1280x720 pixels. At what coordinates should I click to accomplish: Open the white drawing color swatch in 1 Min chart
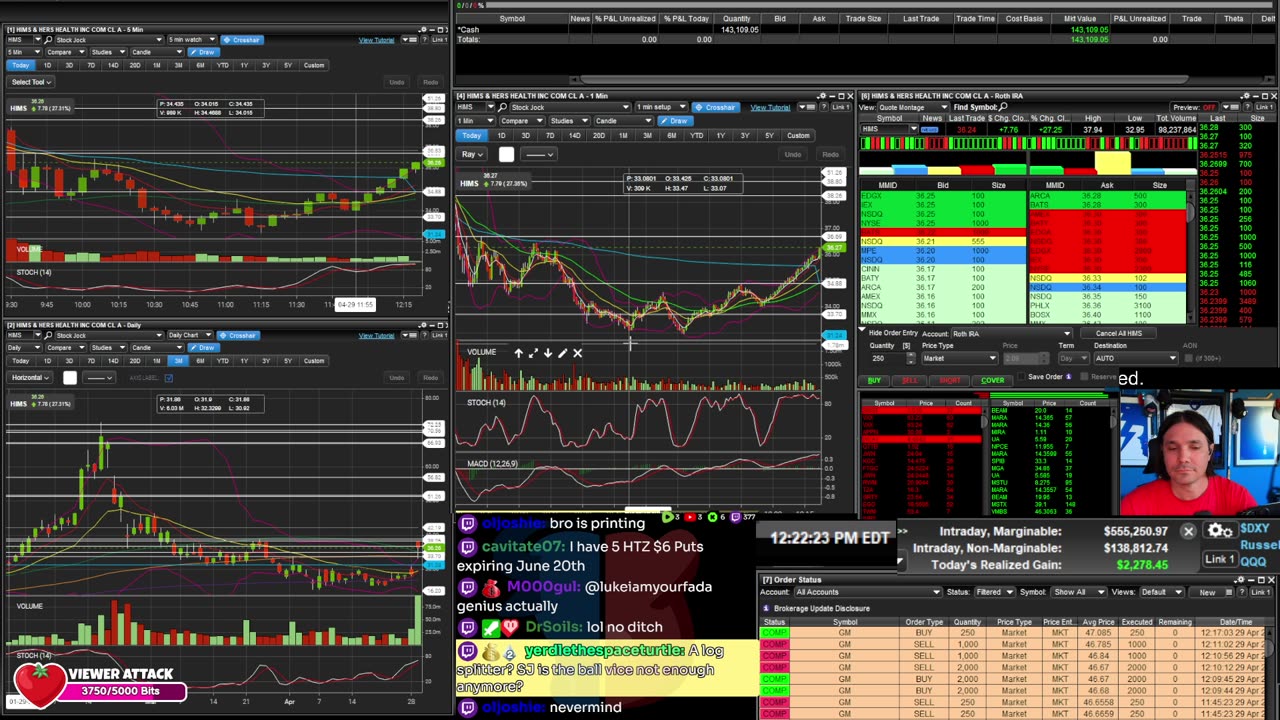point(506,154)
